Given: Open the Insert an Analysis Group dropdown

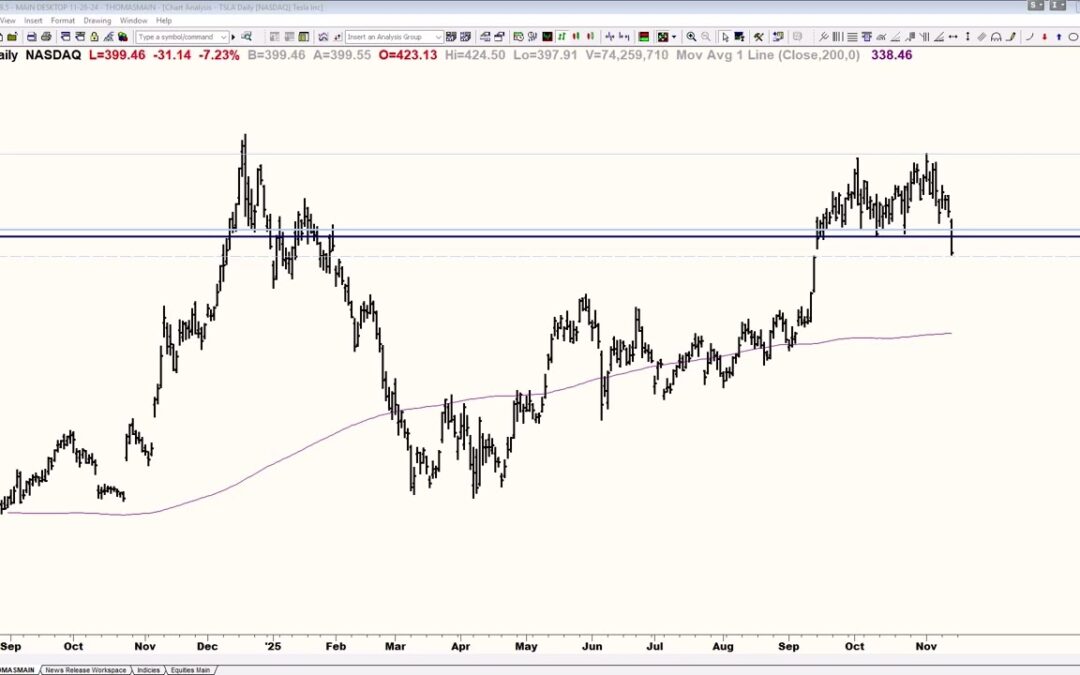Looking at the screenshot, I should tap(438, 36).
